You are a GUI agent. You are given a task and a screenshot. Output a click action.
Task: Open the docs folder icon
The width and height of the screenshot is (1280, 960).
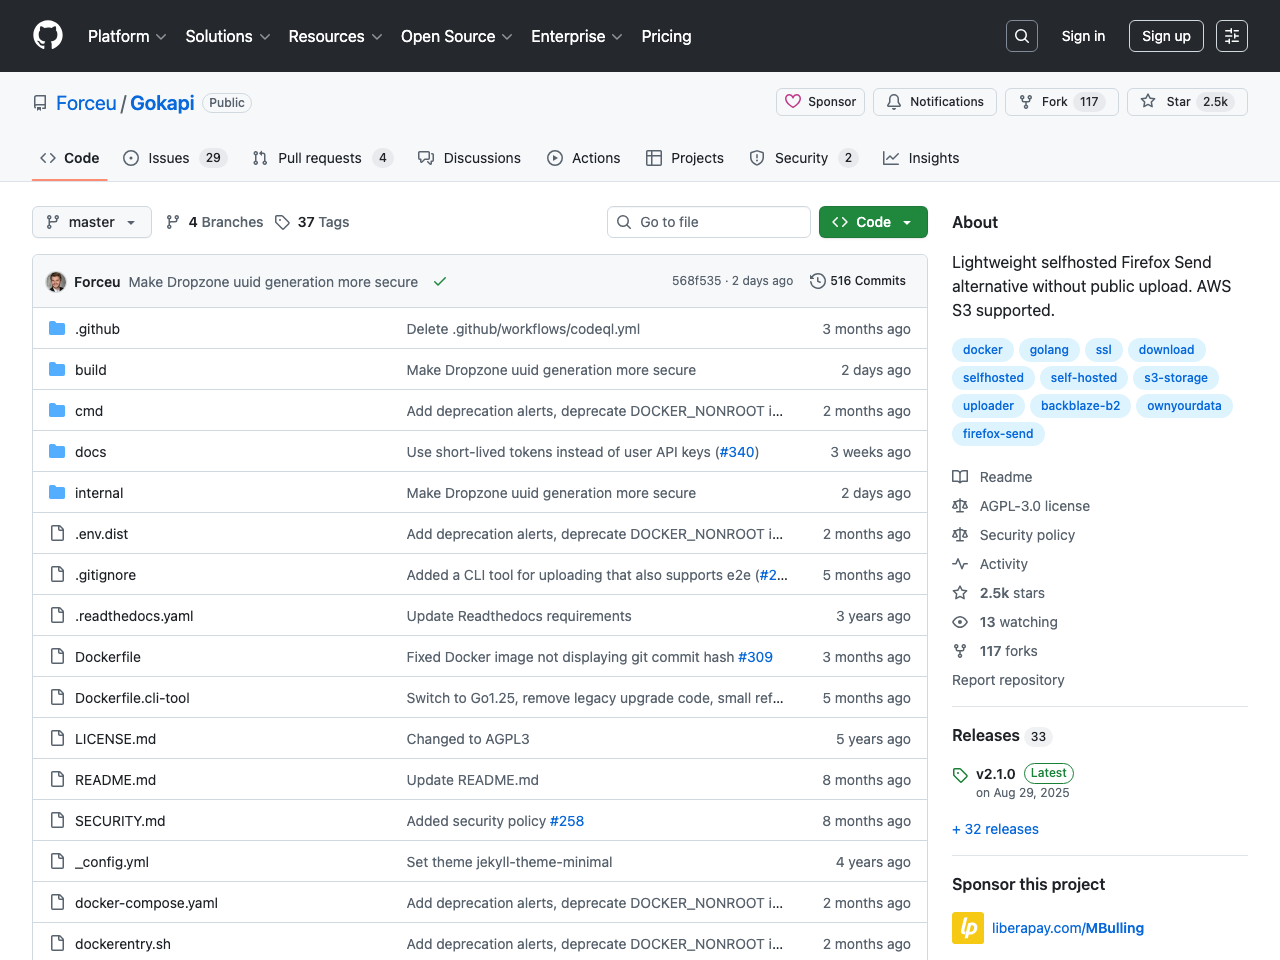click(57, 451)
